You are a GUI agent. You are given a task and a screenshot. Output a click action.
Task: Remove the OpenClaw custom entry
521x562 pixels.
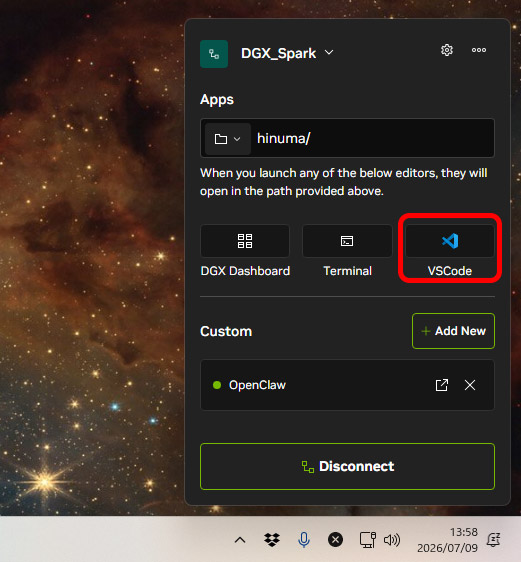[470, 385]
